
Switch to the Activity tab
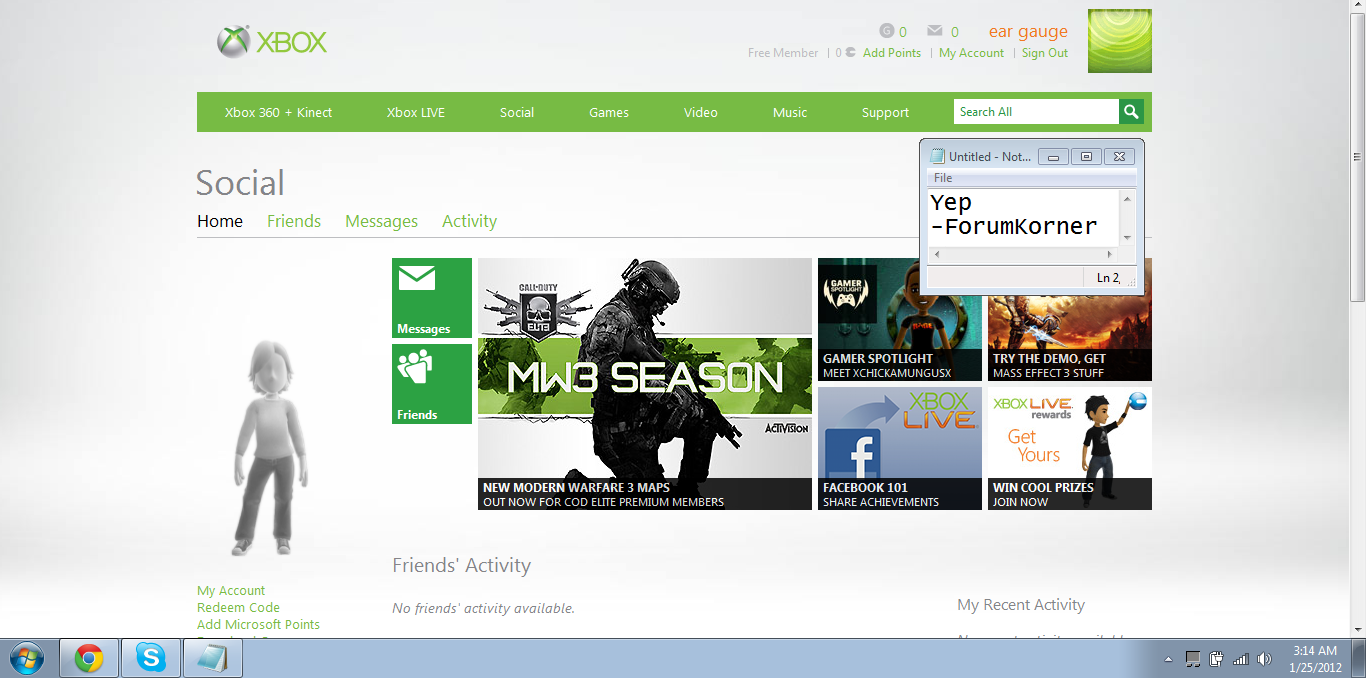469,221
